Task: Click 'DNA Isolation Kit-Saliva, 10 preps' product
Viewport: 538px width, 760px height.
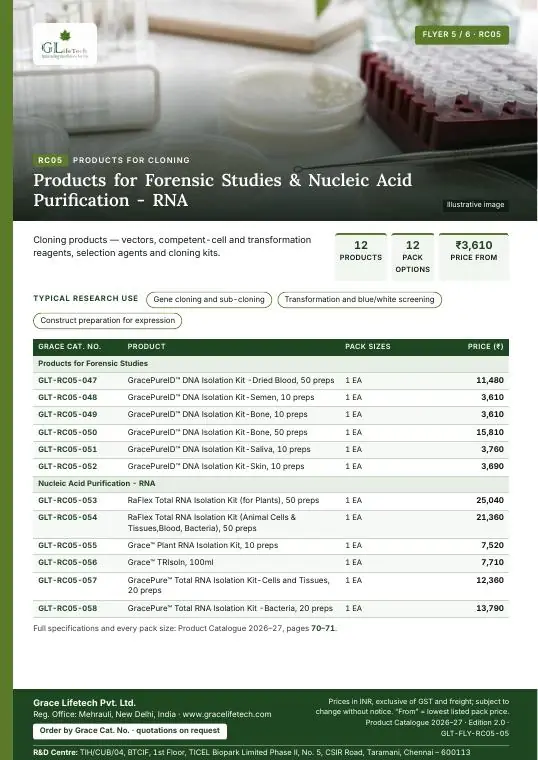Action: pos(219,449)
